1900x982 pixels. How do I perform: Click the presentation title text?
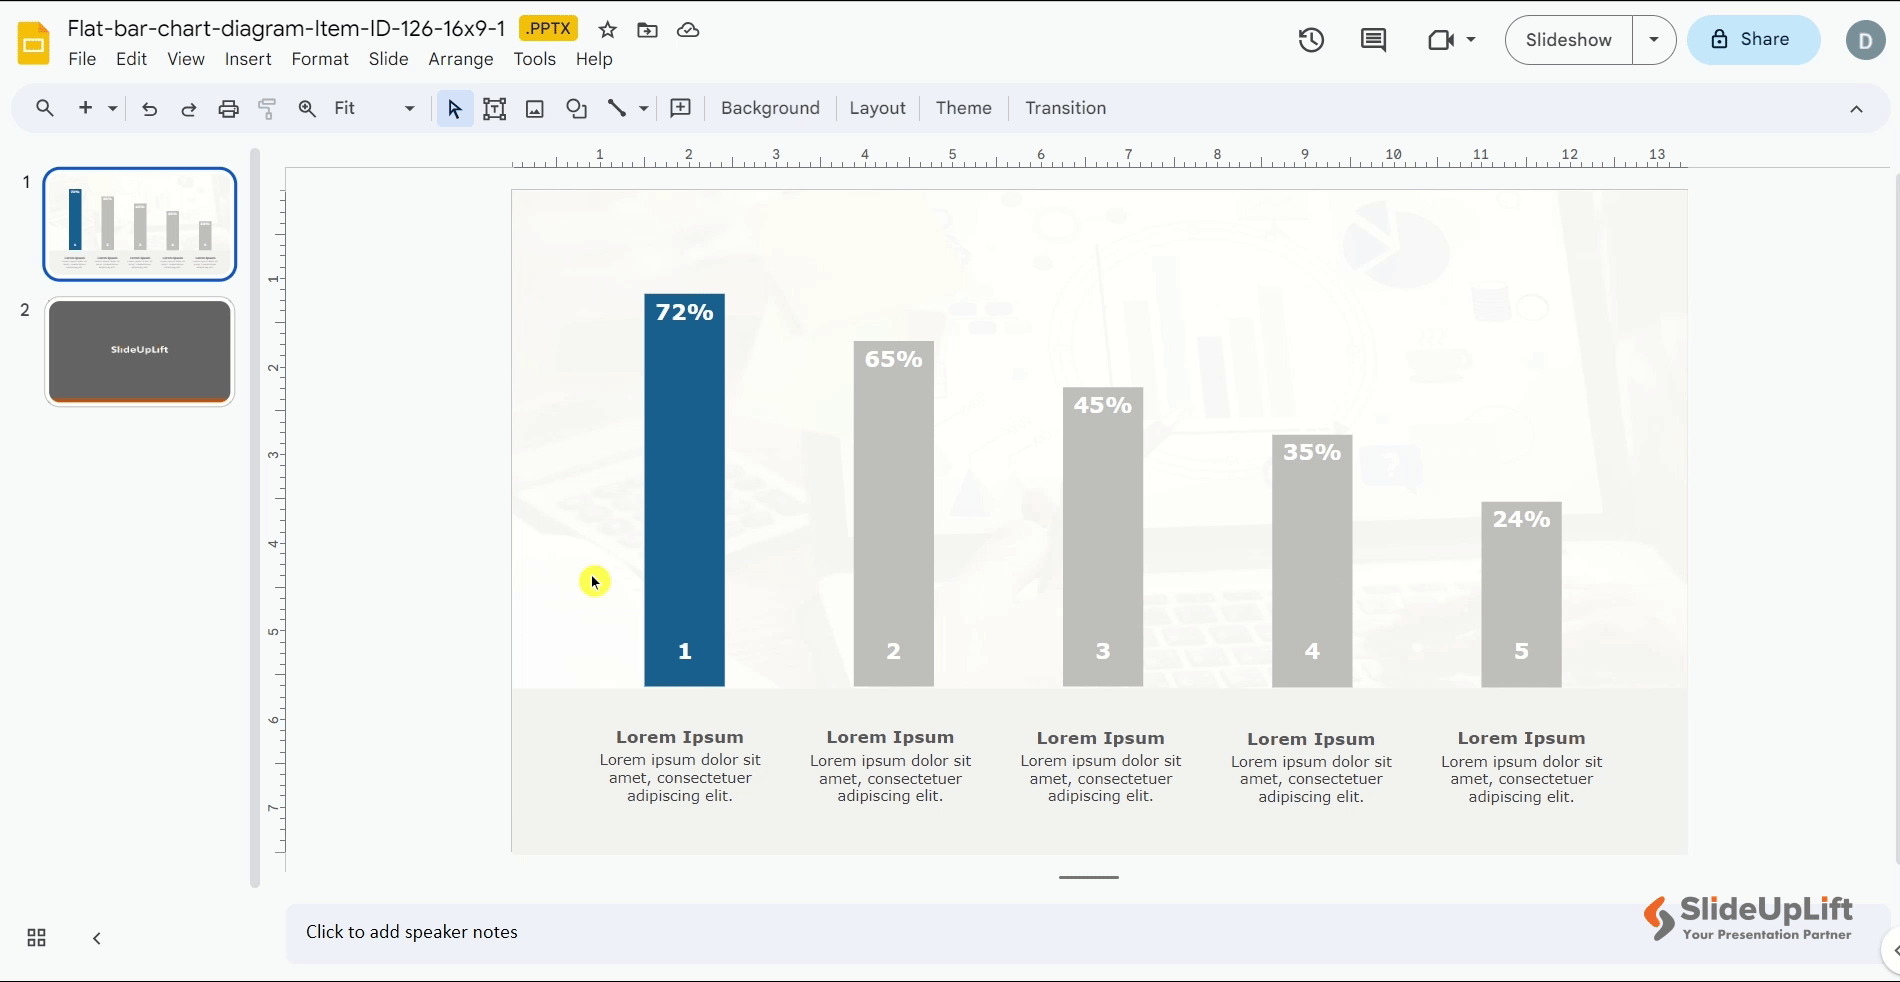(286, 29)
